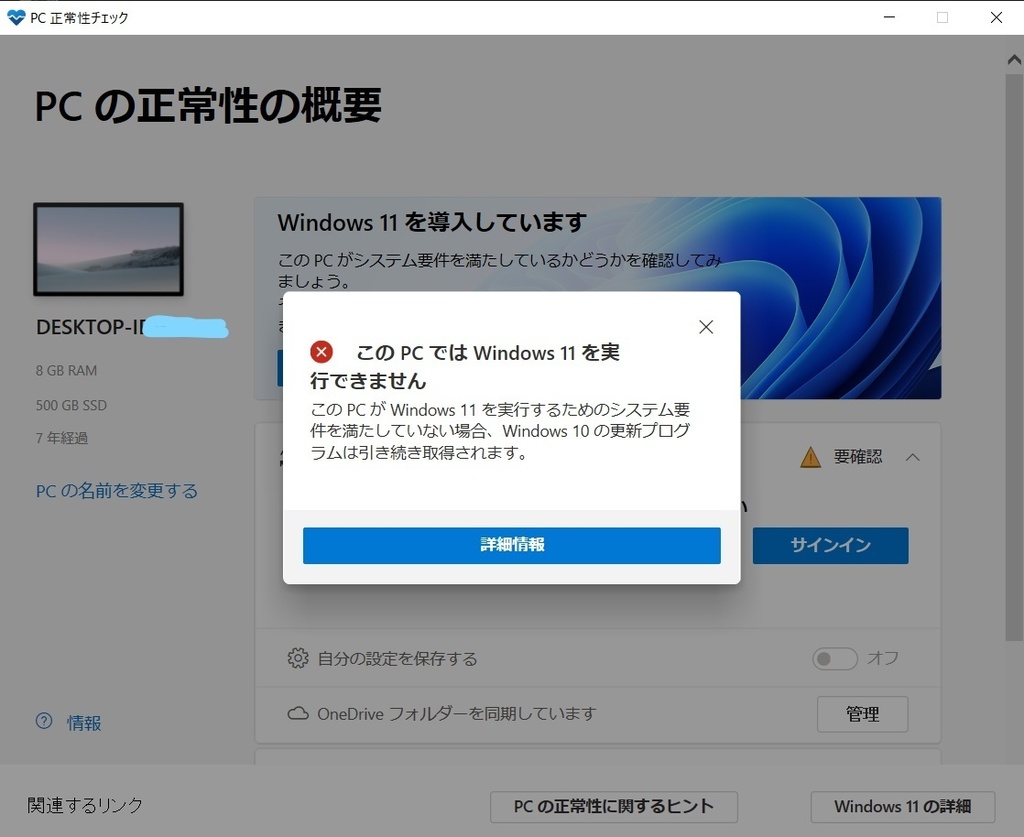Click the red error icon in dialog
The width and height of the screenshot is (1024, 837).
(321, 352)
